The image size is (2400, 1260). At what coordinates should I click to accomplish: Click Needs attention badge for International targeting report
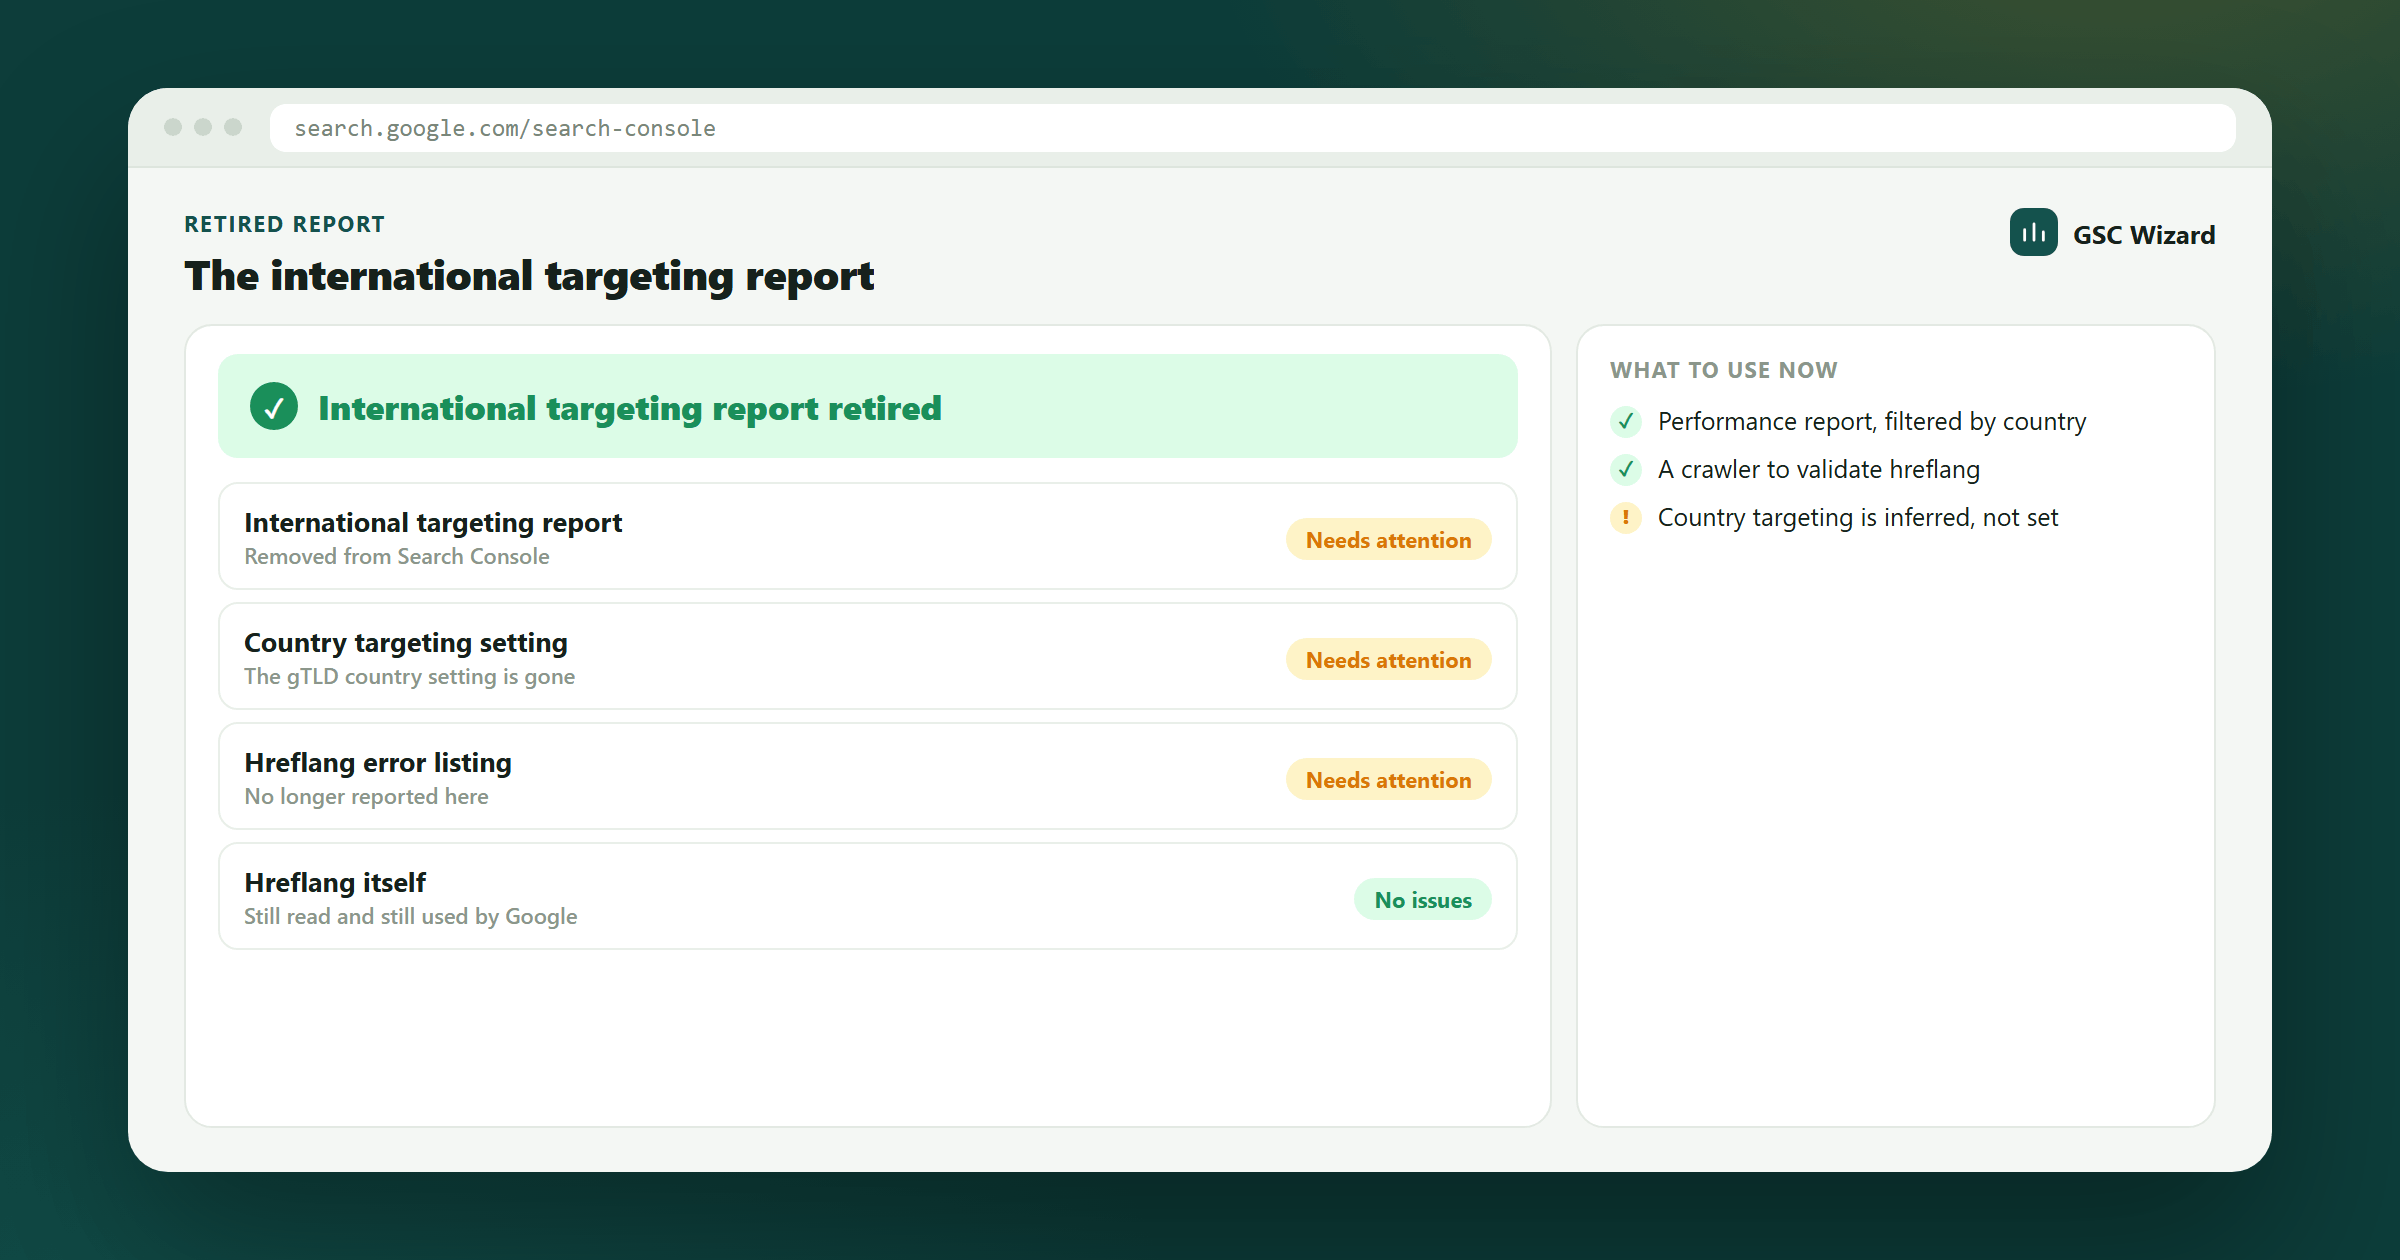point(1388,540)
